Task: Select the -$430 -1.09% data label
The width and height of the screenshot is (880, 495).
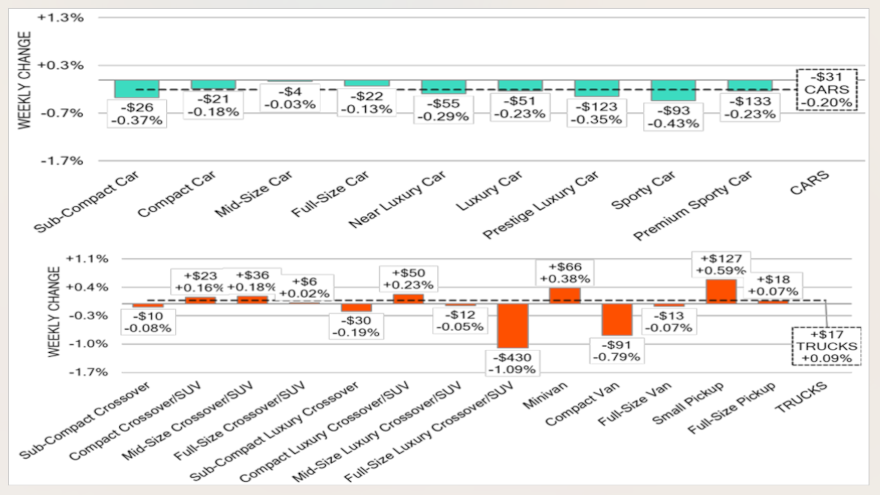Action: (x=512, y=362)
